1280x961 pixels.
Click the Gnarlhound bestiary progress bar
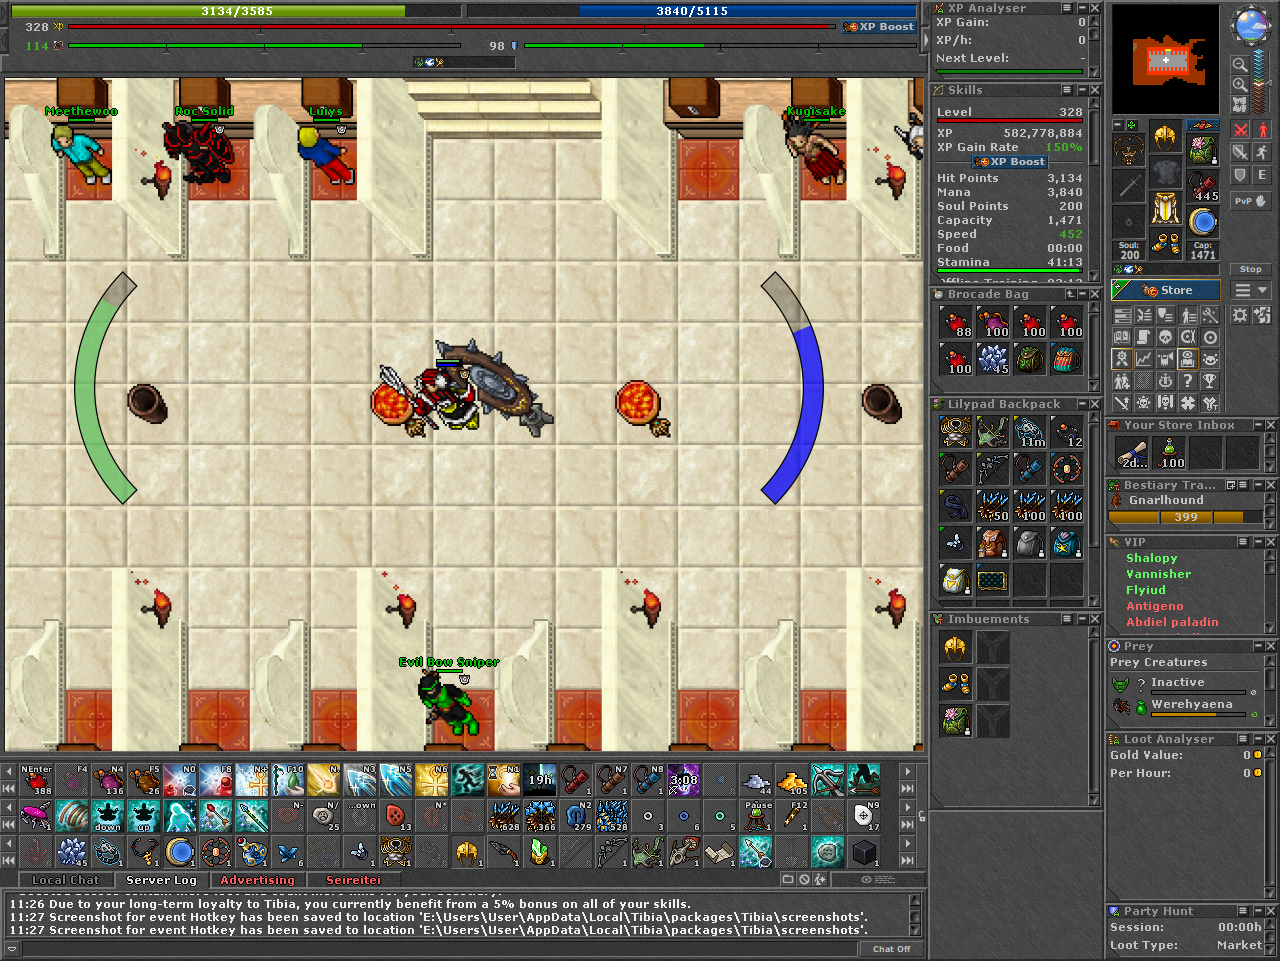pyautogui.click(x=1186, y=517)
